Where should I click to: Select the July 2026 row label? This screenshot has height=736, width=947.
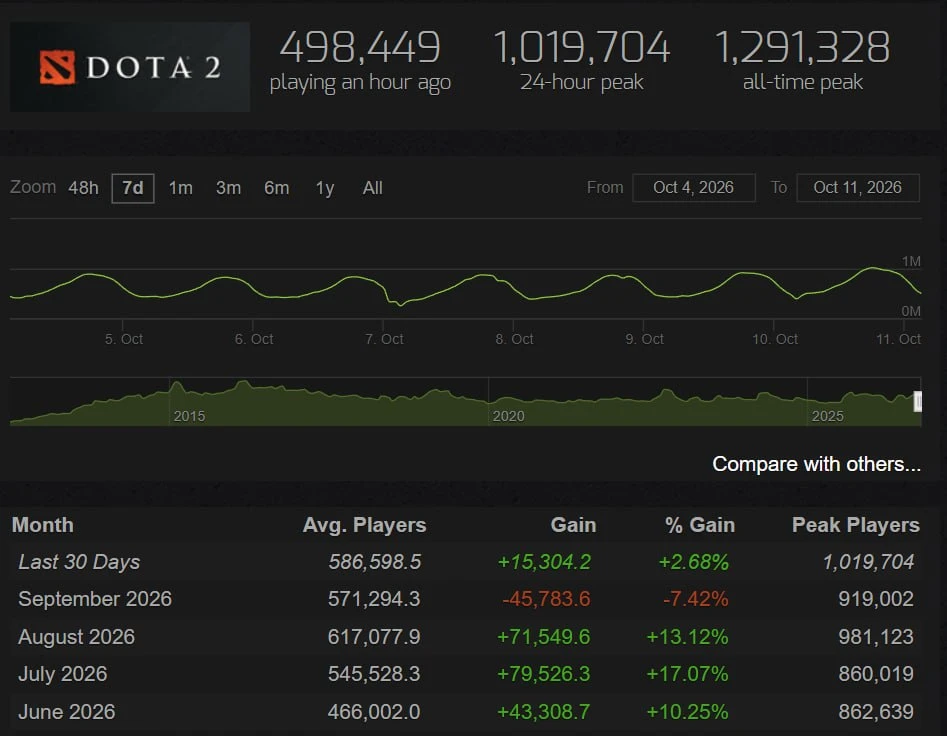pyautogui.click(x=63, y=674)
